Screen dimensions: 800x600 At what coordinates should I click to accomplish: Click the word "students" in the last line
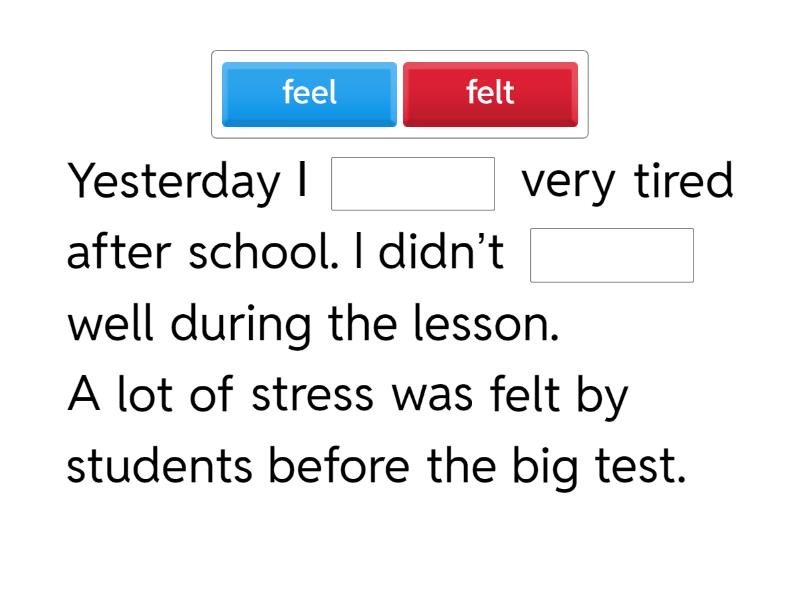[160, 465]
